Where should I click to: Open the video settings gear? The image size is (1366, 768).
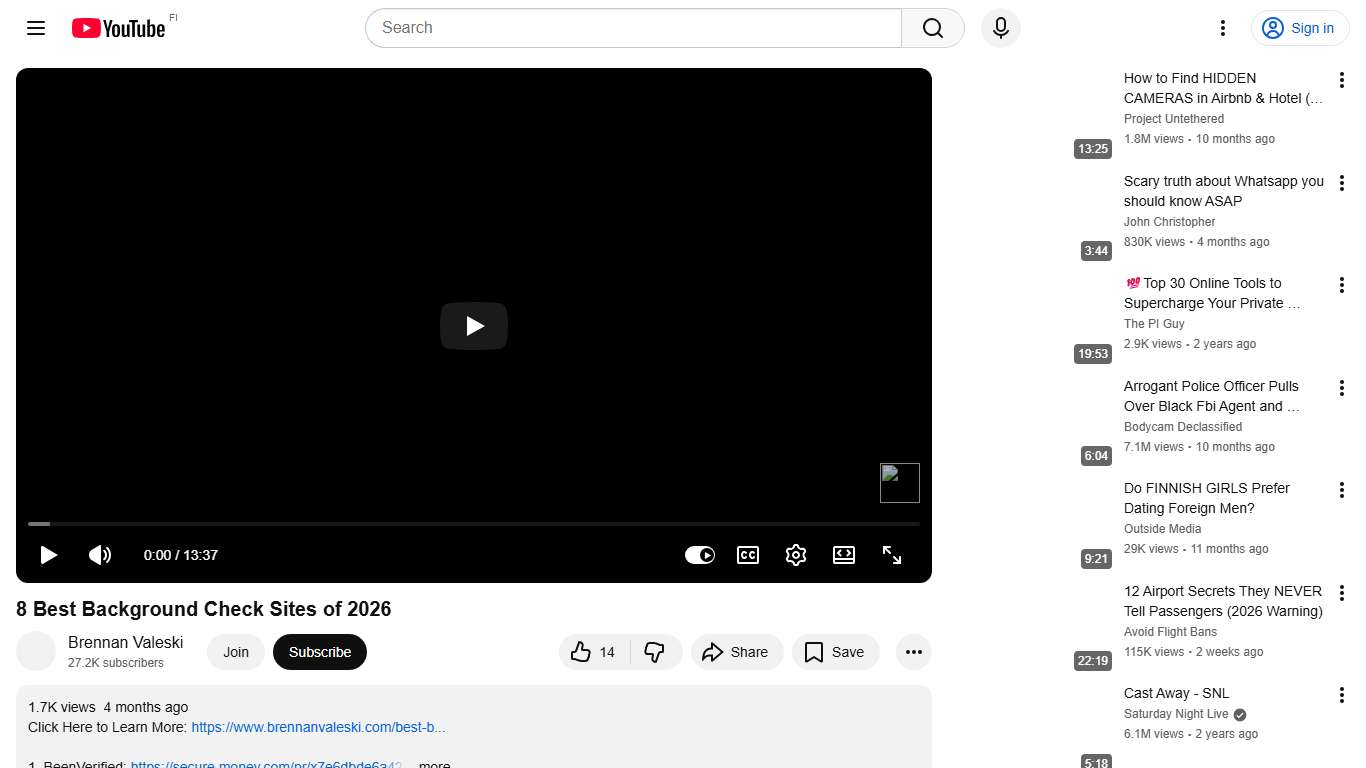[x=796, y=555]
